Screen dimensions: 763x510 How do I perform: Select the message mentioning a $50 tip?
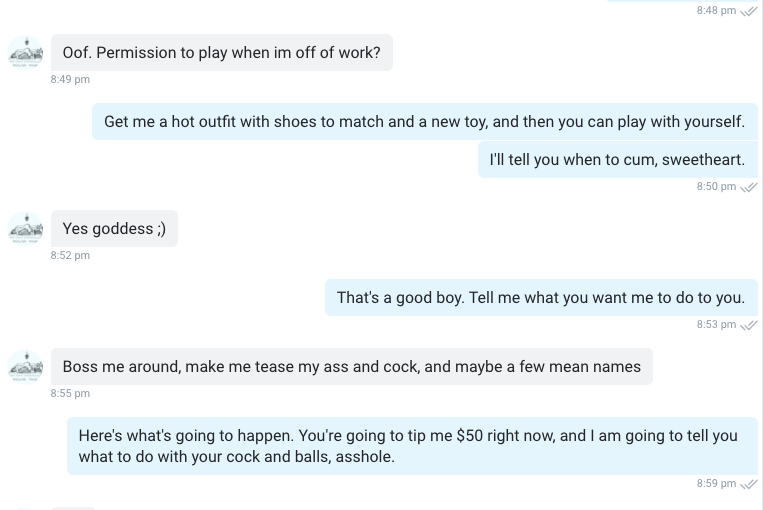(412, 446)
